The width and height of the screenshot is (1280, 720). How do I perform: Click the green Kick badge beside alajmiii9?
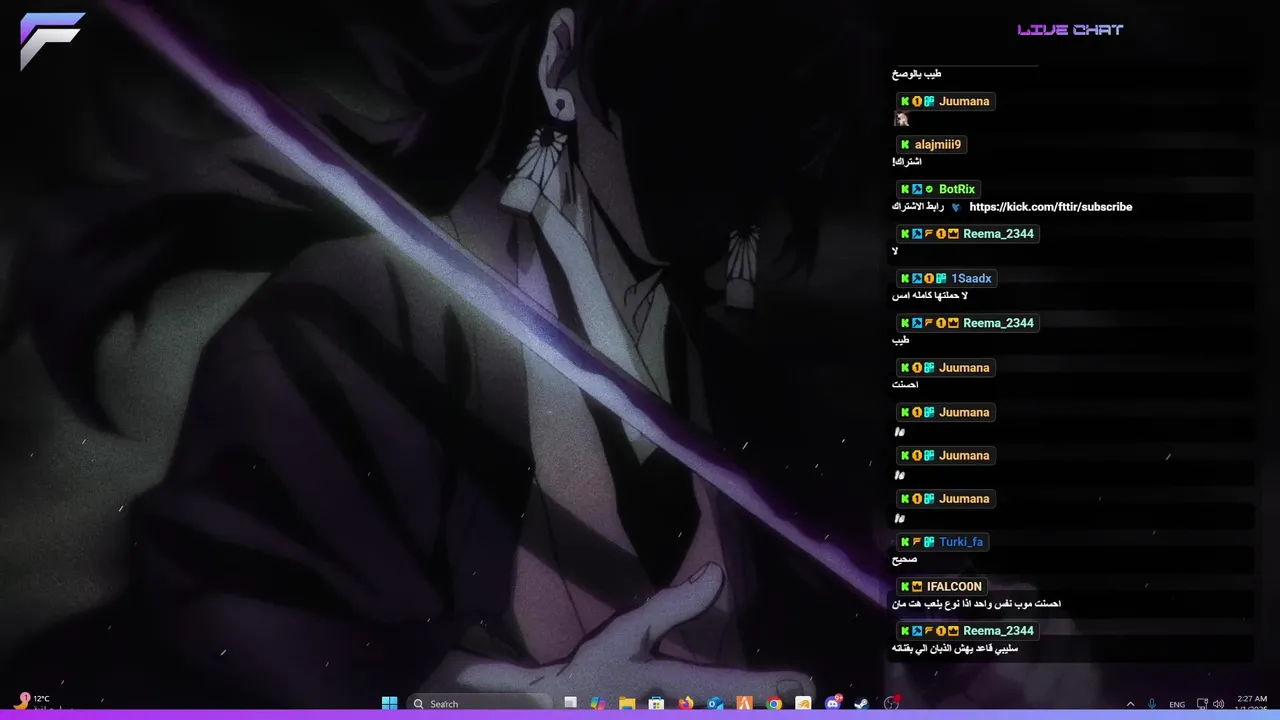click(x=905, y=145)
